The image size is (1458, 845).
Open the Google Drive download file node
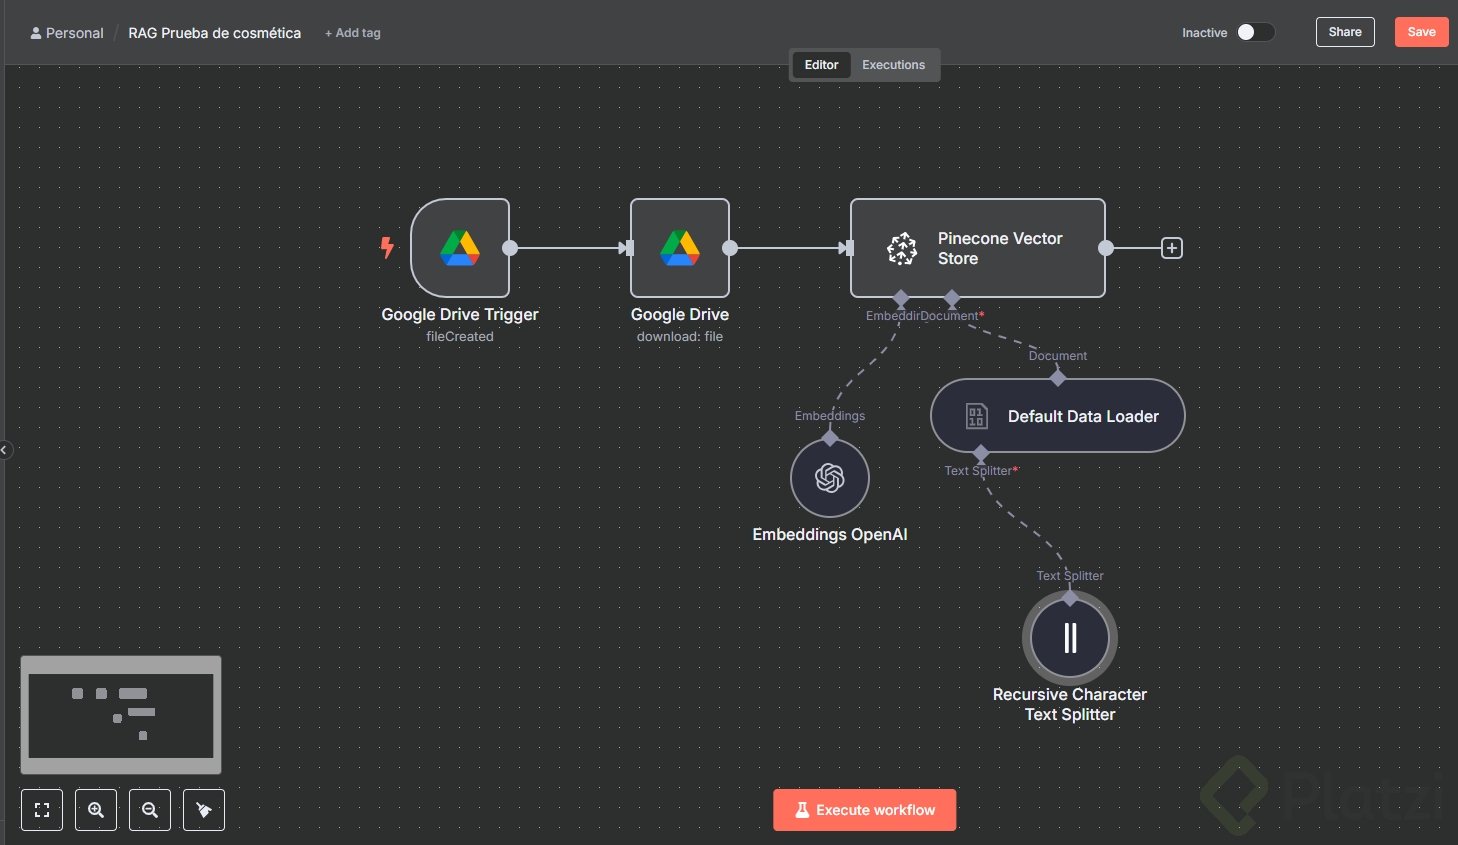point(680,248)
